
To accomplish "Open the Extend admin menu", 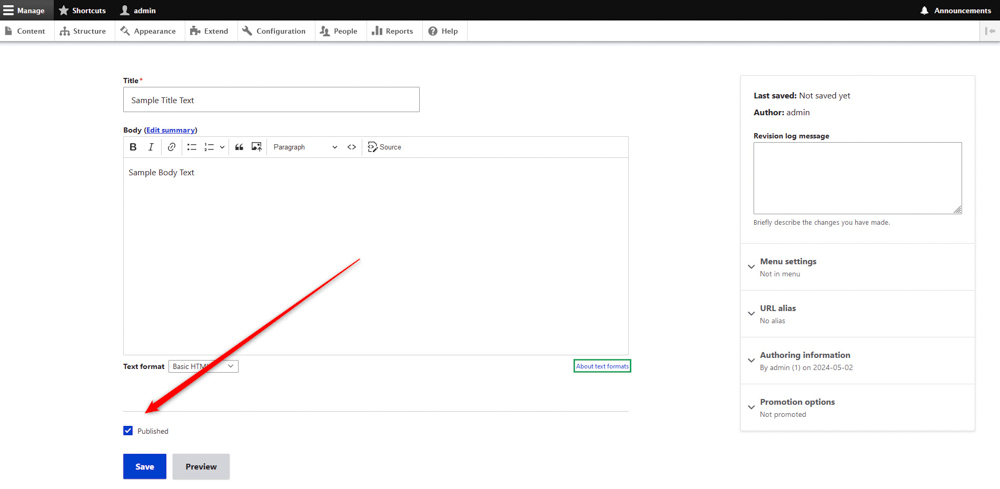I will [x=210, y=31].
